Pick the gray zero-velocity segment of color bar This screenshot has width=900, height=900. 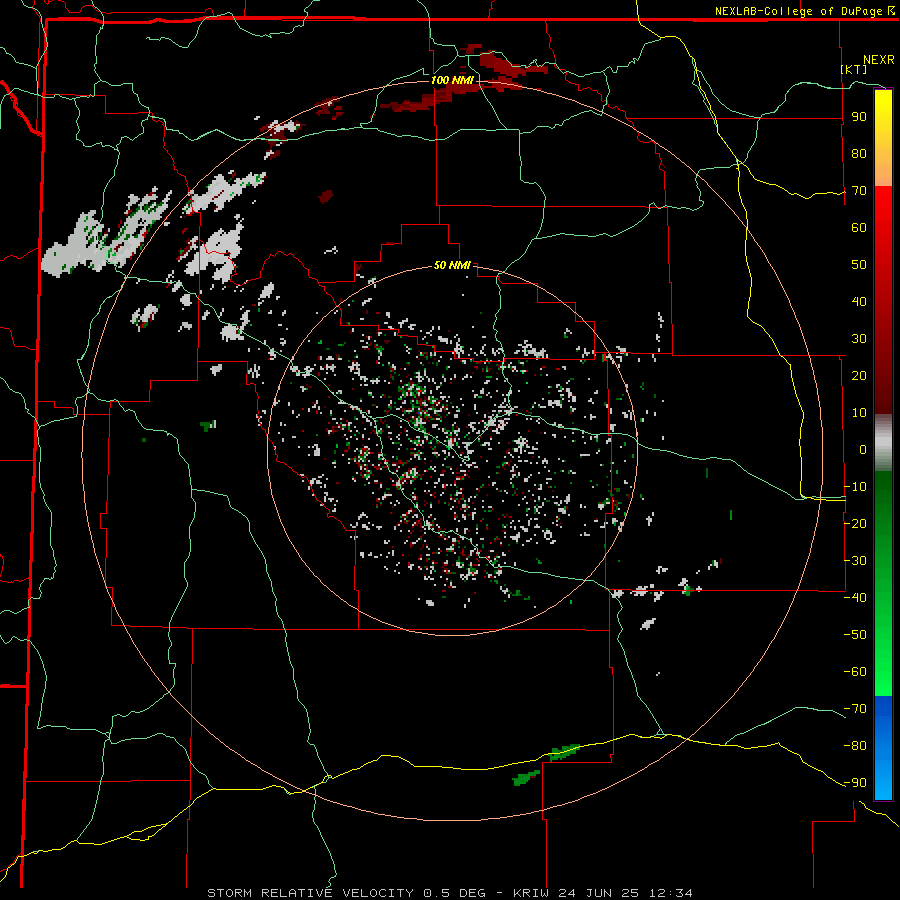coord(883,443)
